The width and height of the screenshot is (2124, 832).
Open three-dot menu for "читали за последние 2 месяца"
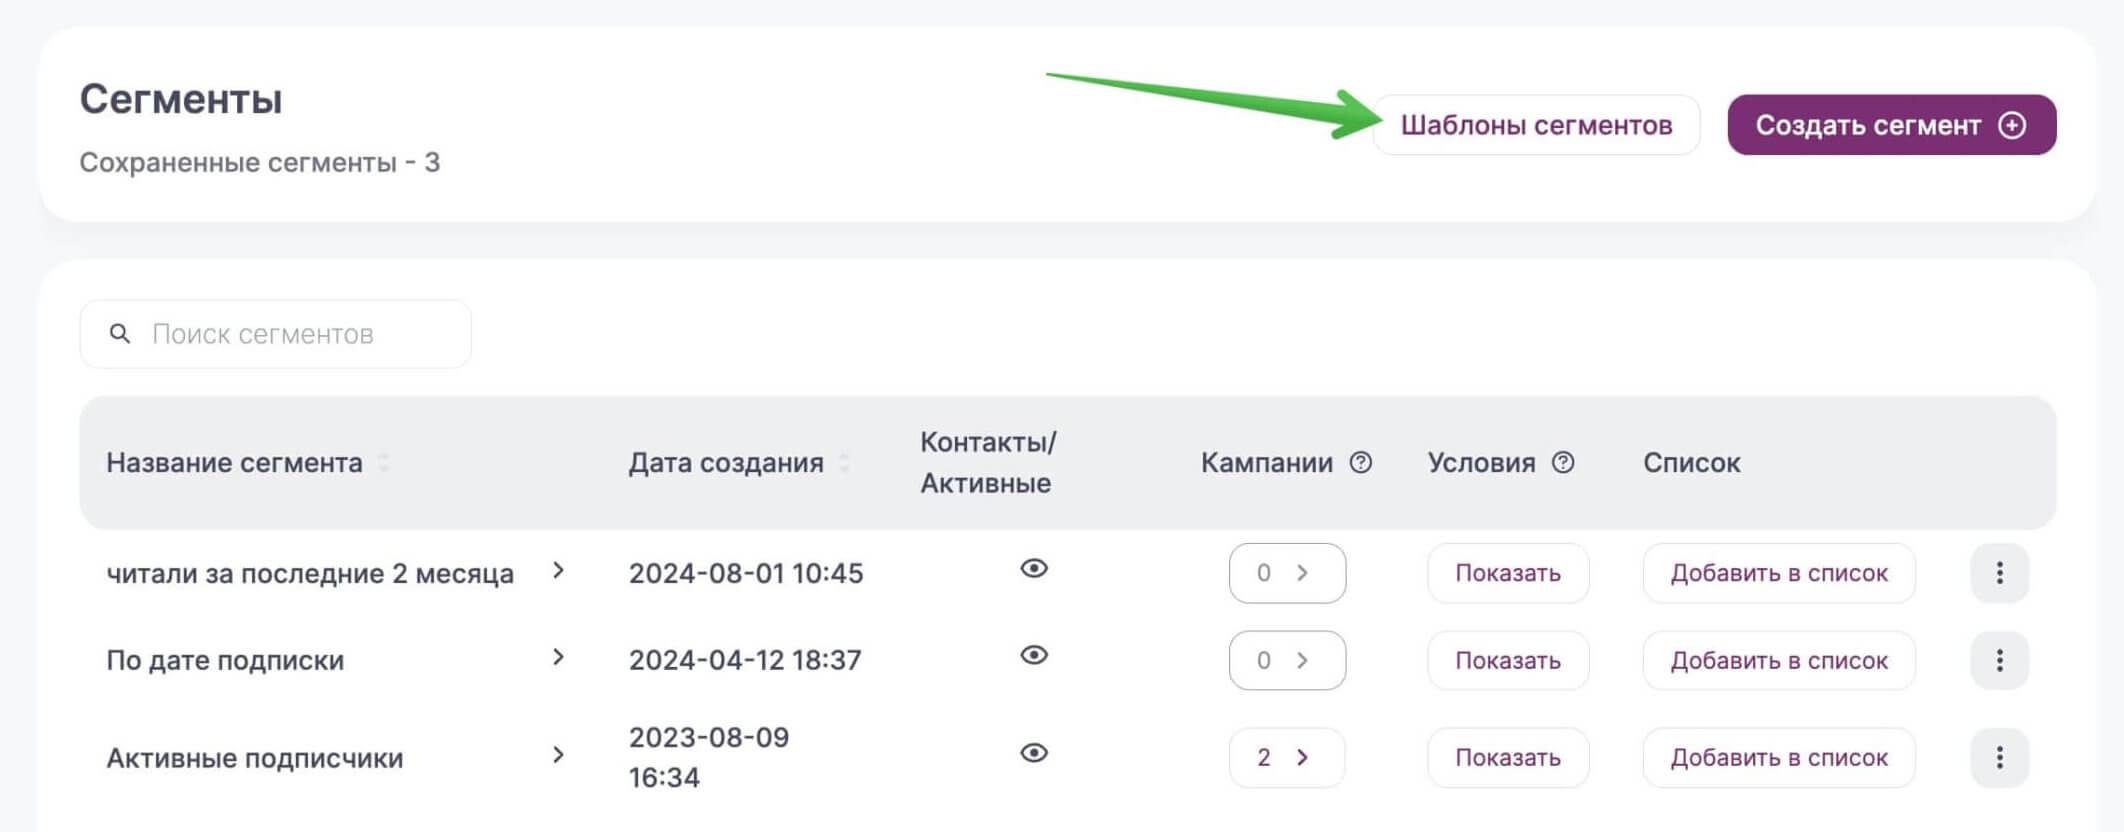pyautogui.click(x=1999, y=573)
